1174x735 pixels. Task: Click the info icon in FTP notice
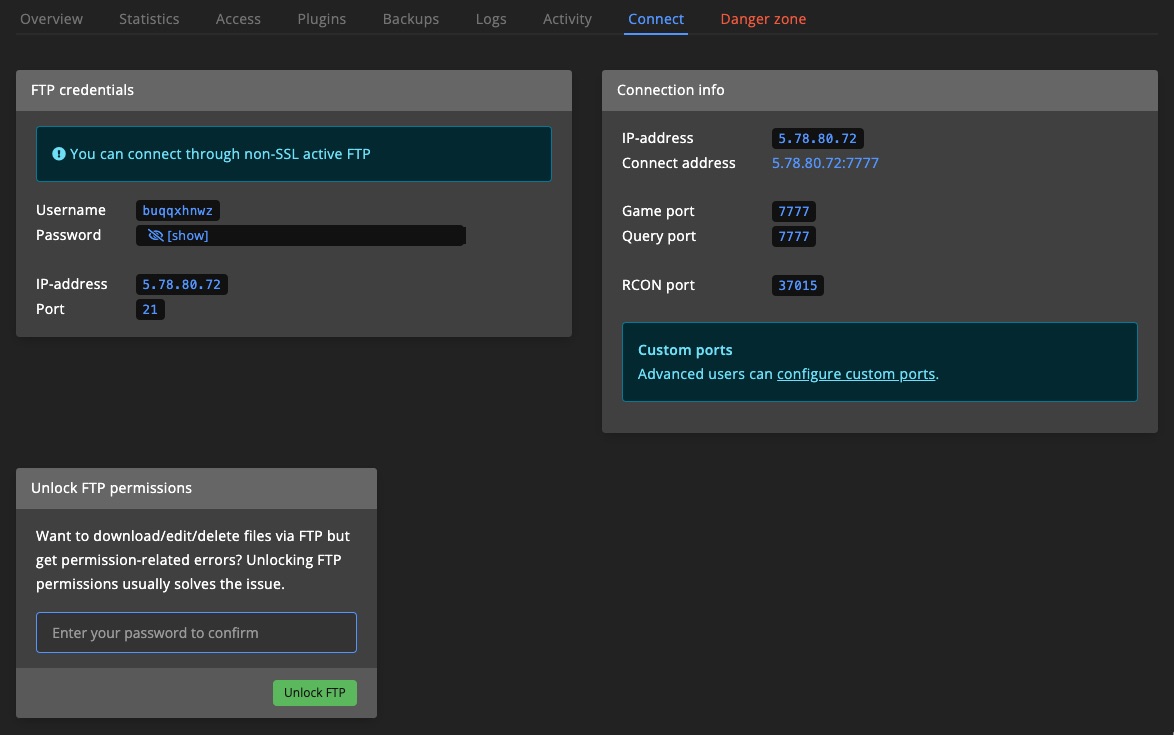[x=59, y=154]
